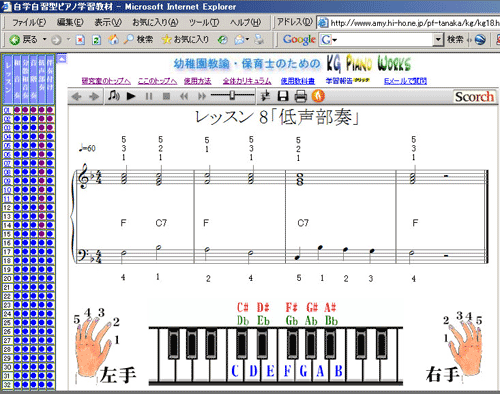
Task: Click the browser home icon
Action: click(113, 40)
